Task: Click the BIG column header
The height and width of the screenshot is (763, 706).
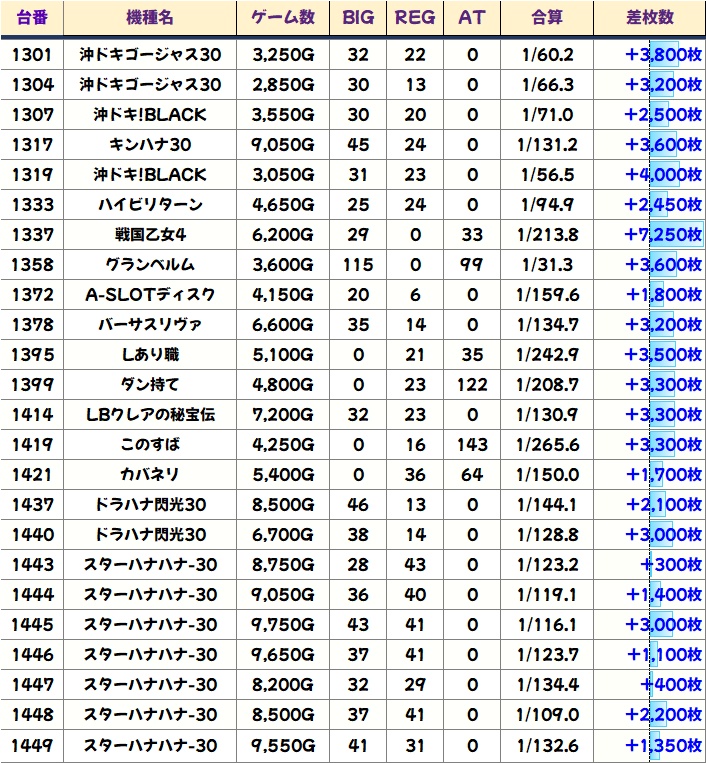Action: [357, 18]
